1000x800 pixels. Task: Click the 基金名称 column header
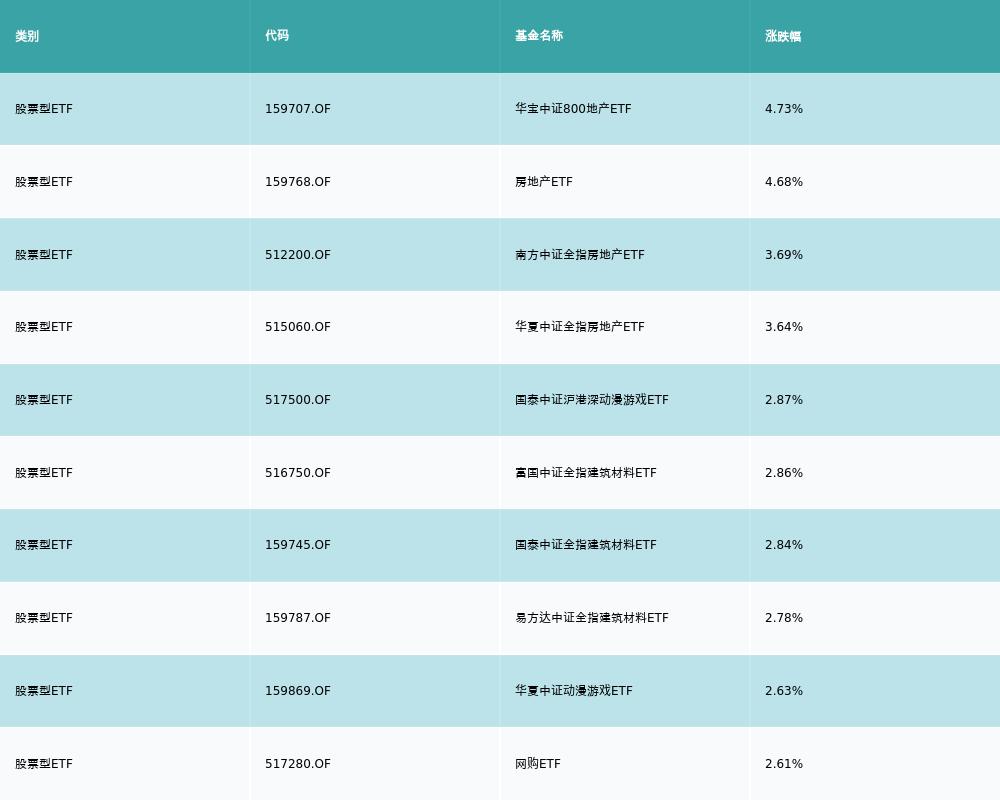point(539,36)
